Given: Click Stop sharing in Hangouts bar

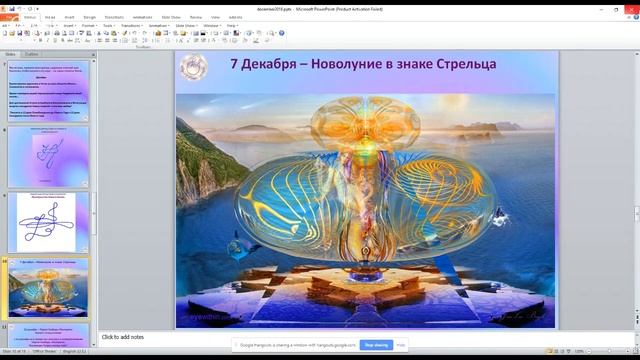Looking at the screenshot, I should (376, 345).
